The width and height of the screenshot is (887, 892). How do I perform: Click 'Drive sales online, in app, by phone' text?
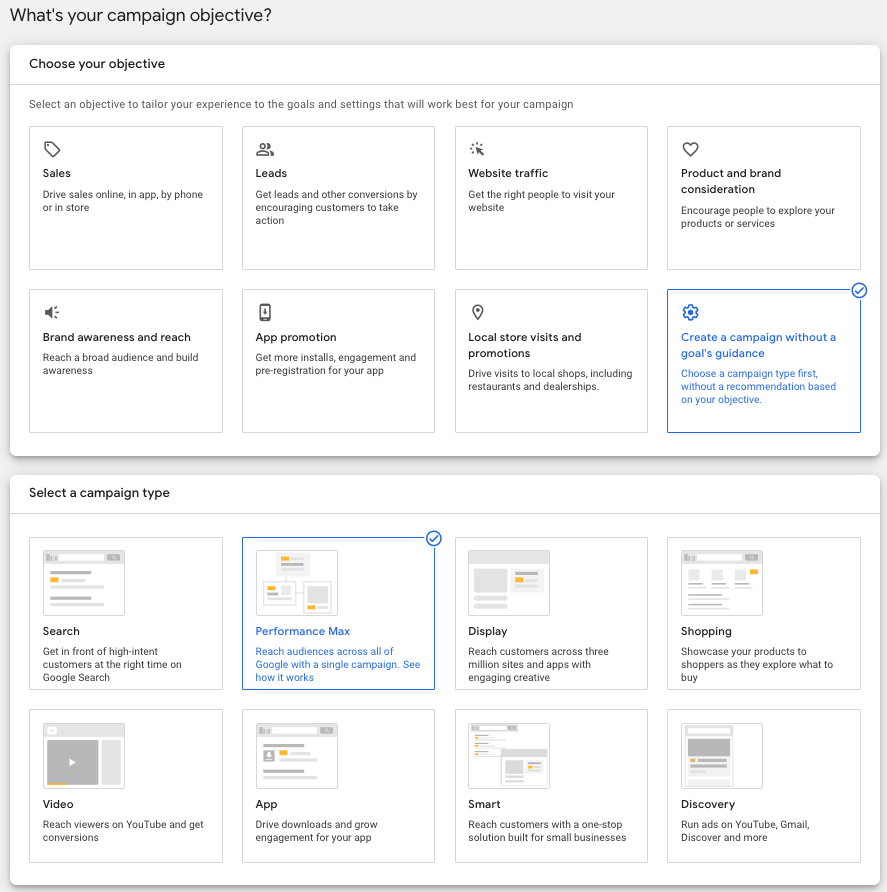point(122,201)
